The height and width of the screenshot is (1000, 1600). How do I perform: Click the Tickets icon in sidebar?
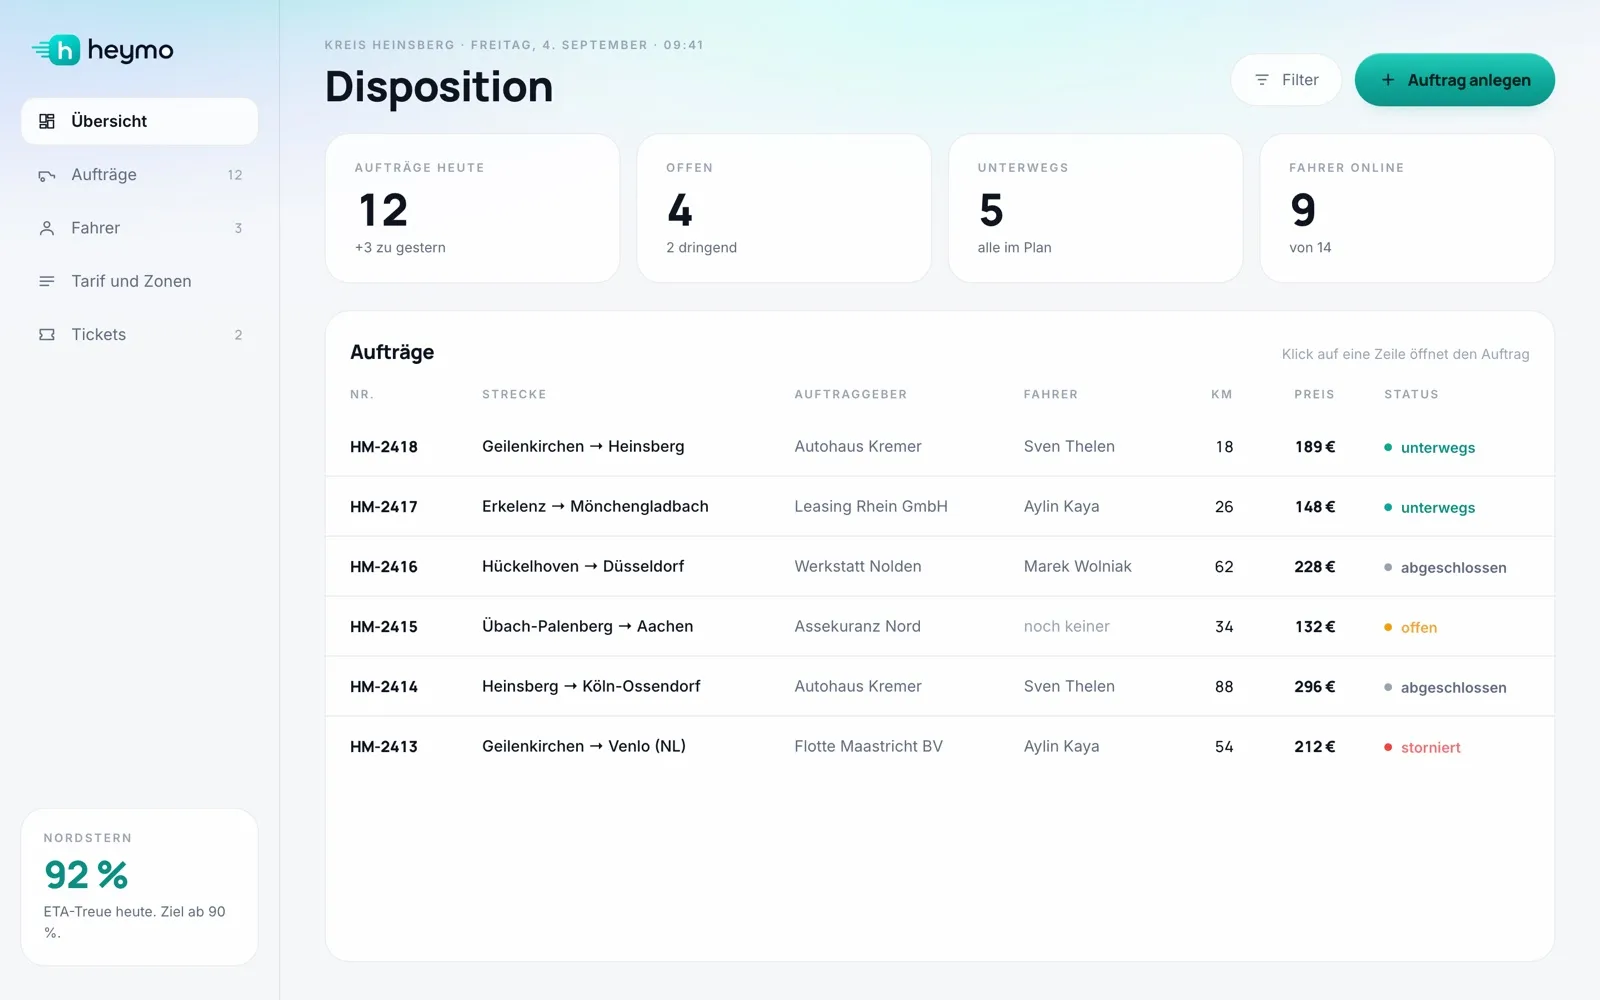47,335
